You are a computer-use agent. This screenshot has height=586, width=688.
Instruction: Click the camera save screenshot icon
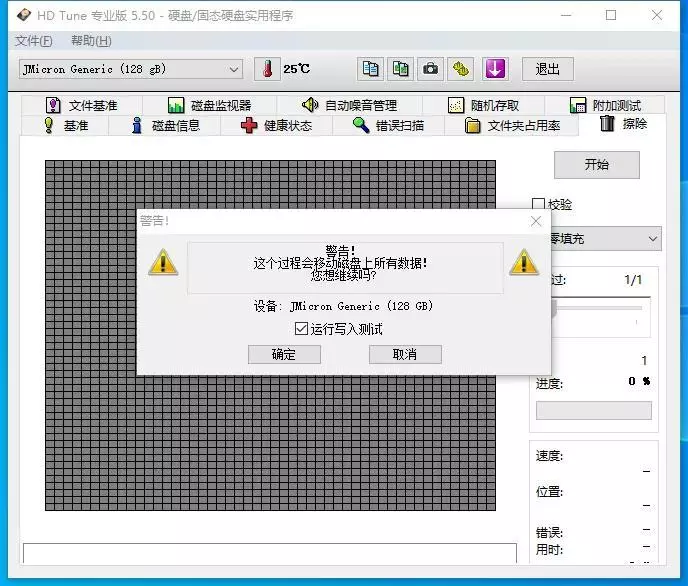tap(430, 69)
